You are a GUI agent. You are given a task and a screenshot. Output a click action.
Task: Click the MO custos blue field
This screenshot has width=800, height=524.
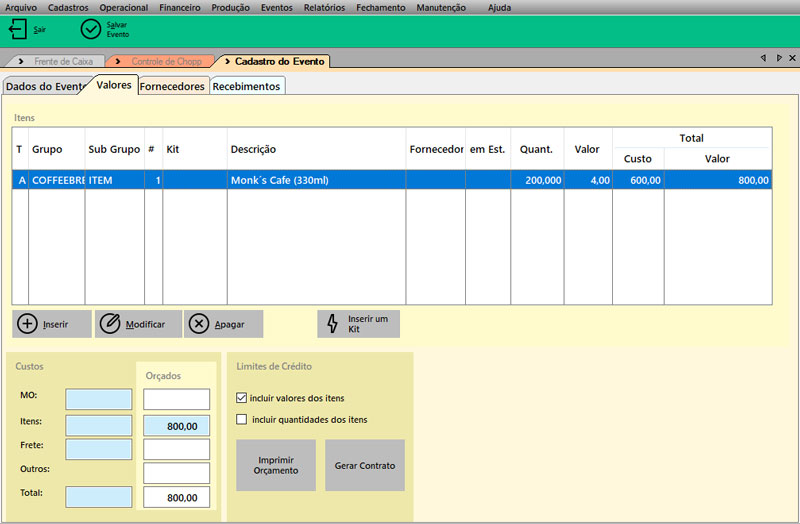click(x=98, y=399)
